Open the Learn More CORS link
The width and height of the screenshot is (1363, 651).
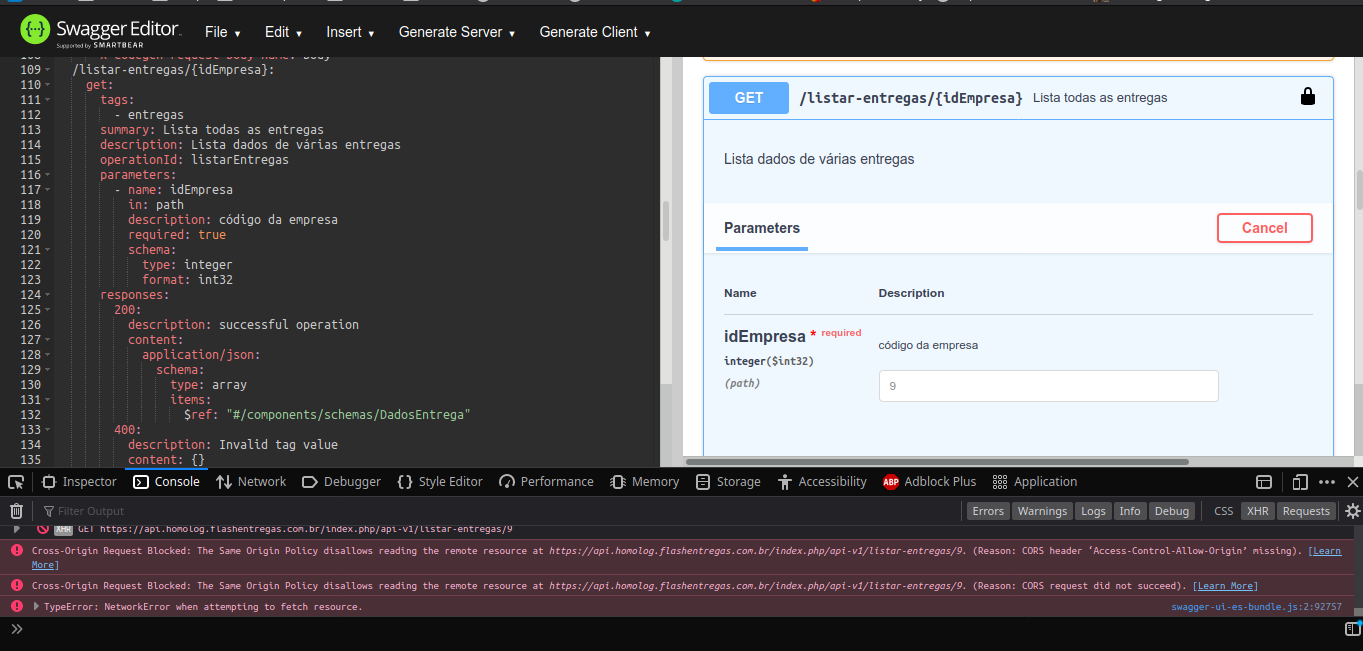pos(1224,585)
